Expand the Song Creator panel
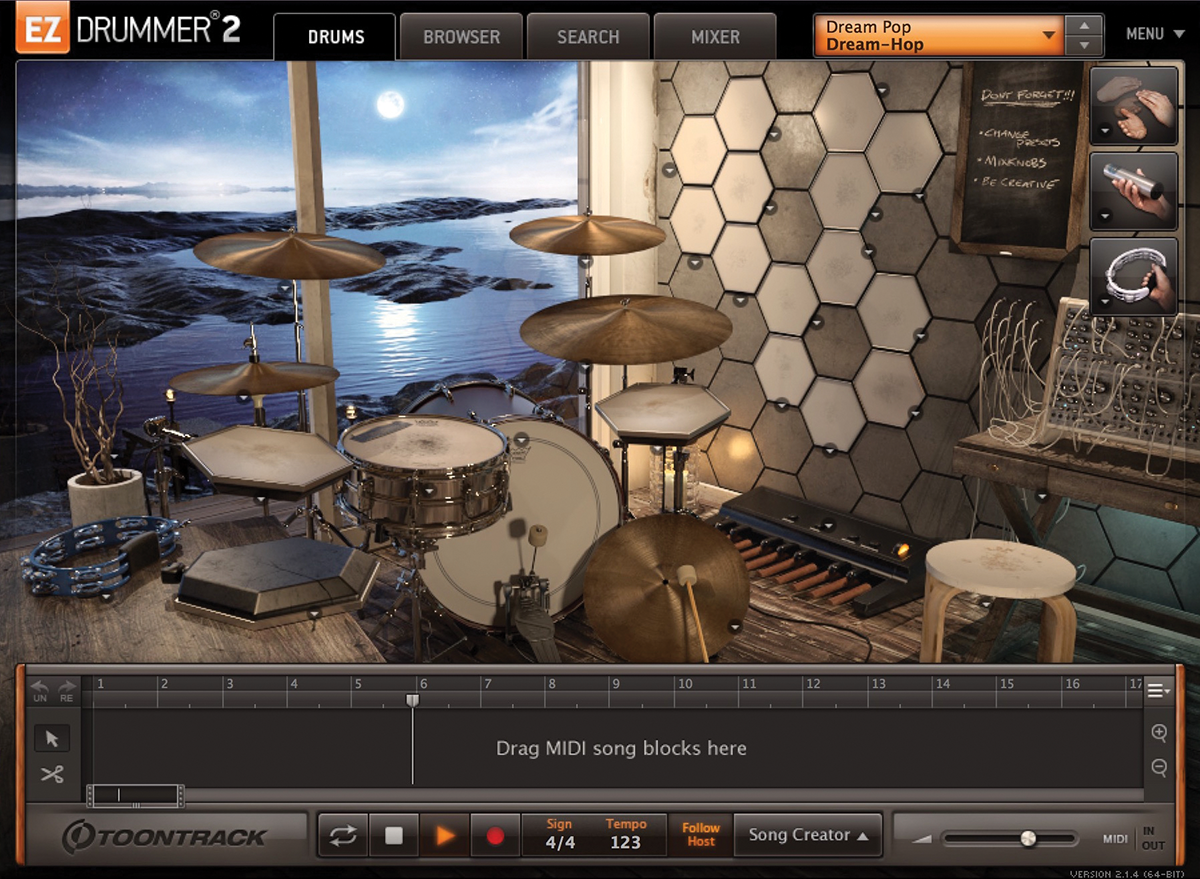This screenshot has height=879, width=1200. coord(808,835)
